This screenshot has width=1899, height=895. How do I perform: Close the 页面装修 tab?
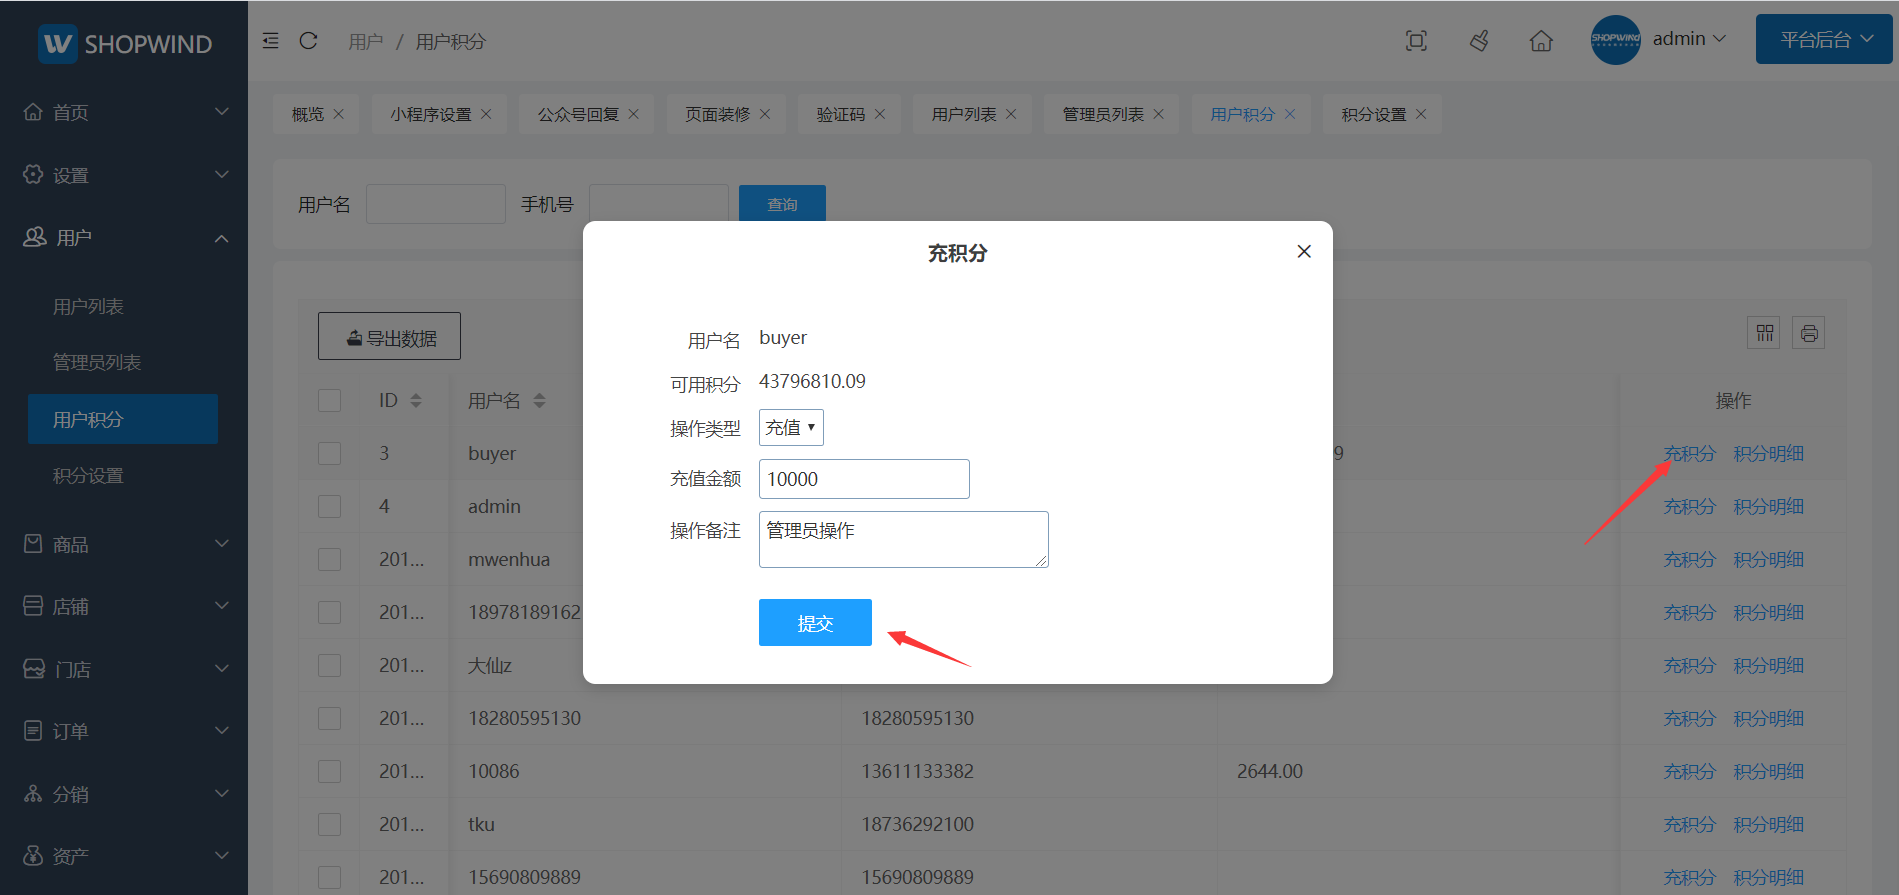[x=765, y=114]
